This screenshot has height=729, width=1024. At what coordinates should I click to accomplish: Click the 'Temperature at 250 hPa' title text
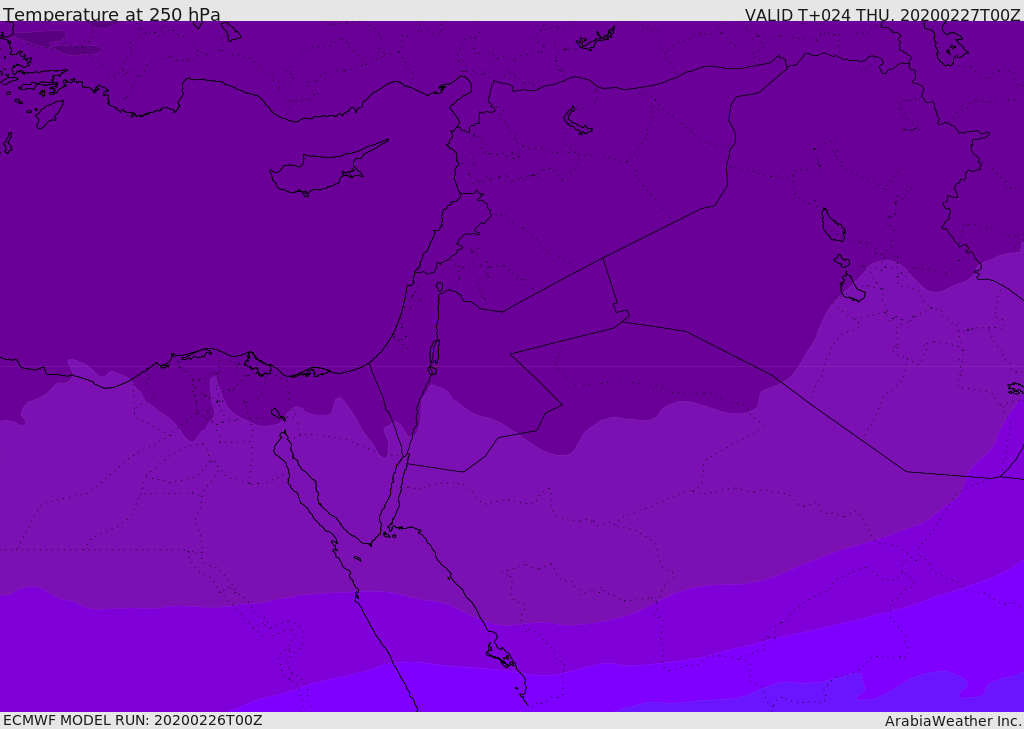[112, 14]
